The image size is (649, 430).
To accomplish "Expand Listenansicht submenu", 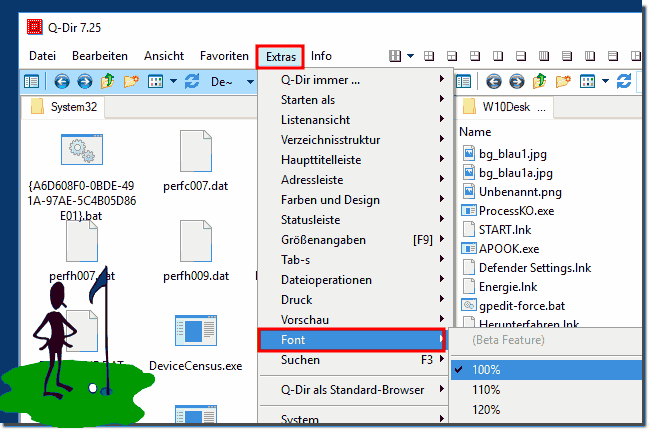I will pos(353,120).
